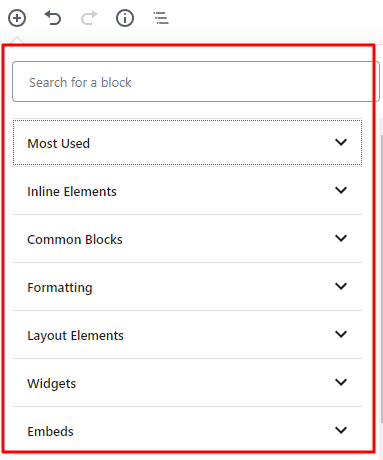
Task: Click the chevron beside Common Blocks
Action: (341, 238)
